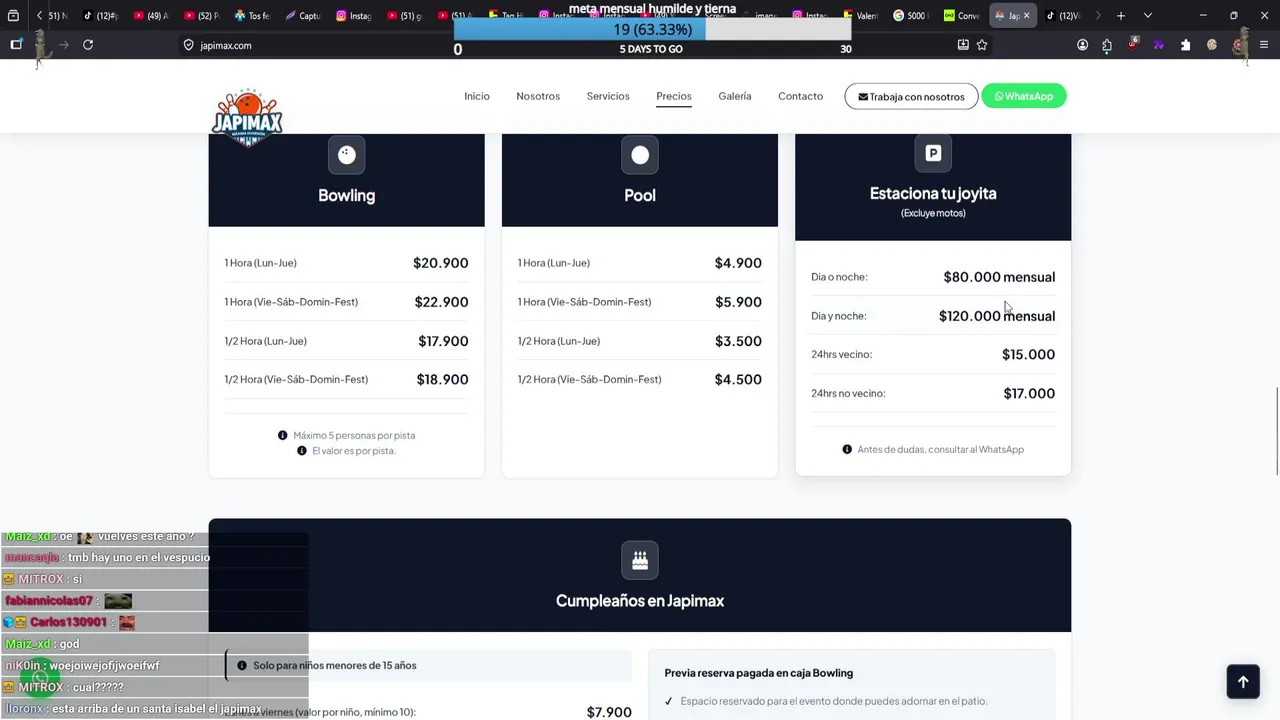1280x720 pixels.
Task: Switch to the Tos fe tab
Action: [252, 16]
